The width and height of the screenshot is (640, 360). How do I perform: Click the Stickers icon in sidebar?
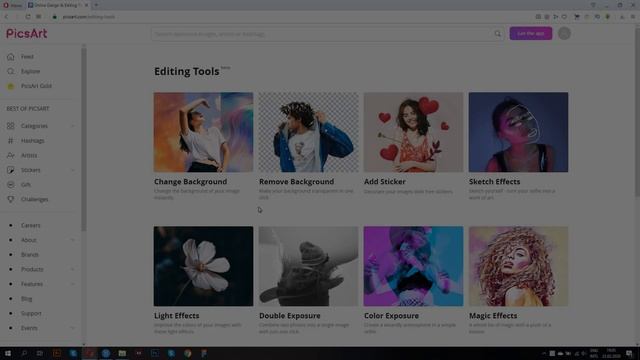11,170
